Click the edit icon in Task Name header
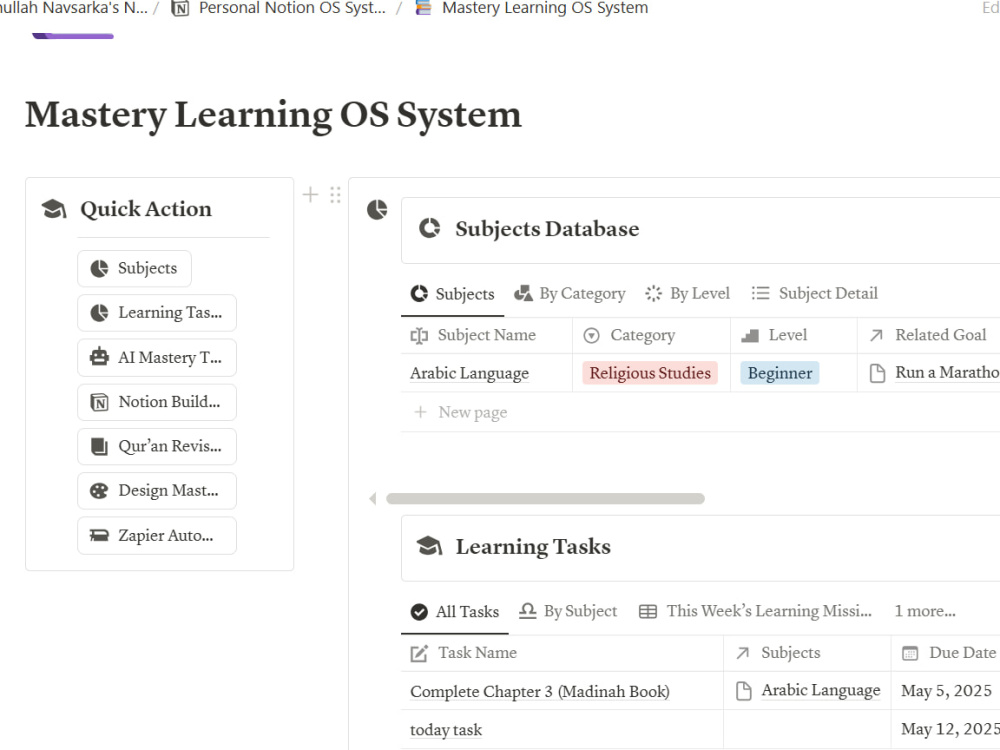The width and height of the screenshot is (1000, 750). [x=419, y=653]
